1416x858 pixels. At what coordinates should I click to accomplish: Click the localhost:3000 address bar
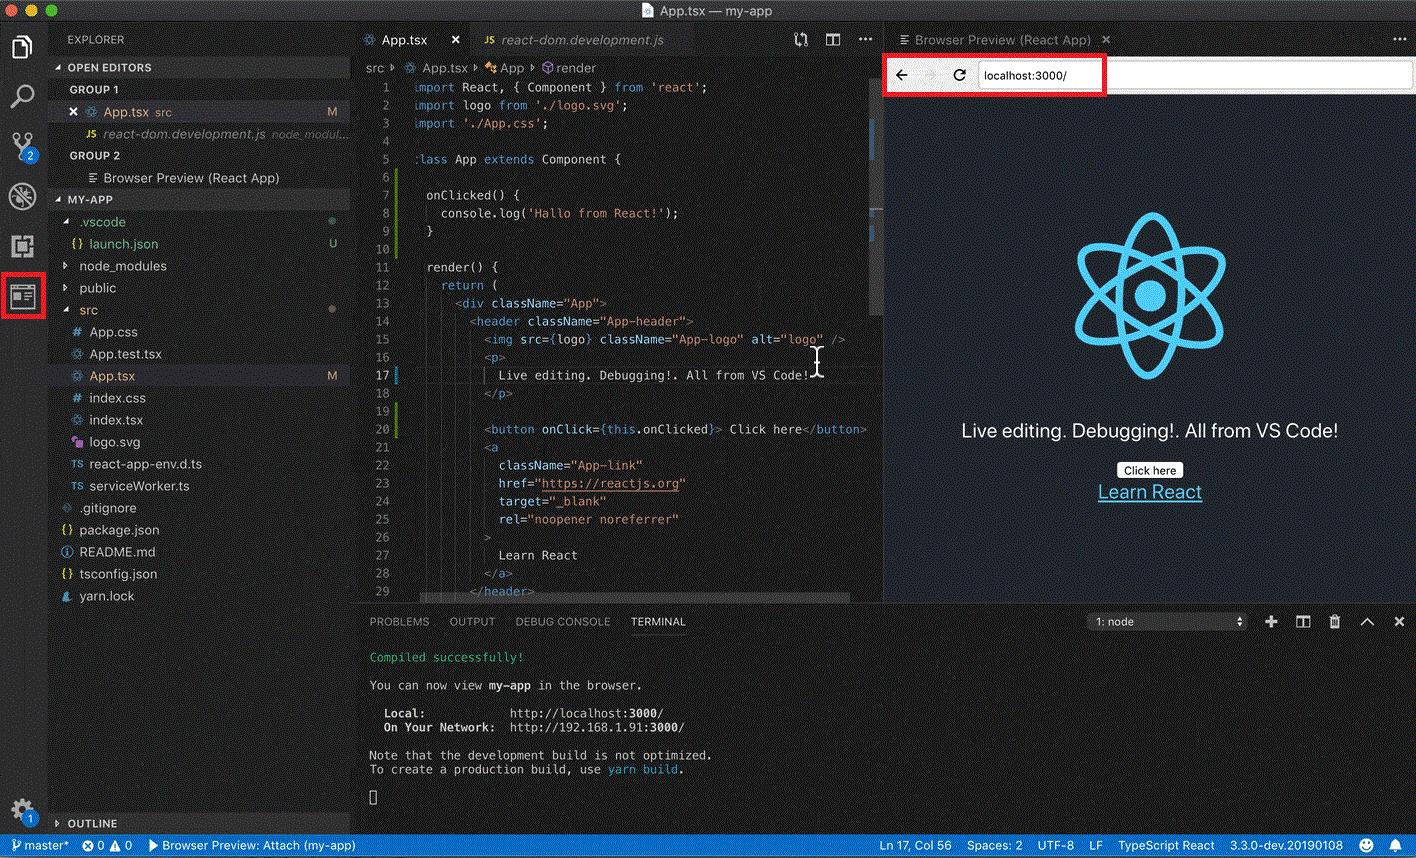click(x=1040, y=74)
